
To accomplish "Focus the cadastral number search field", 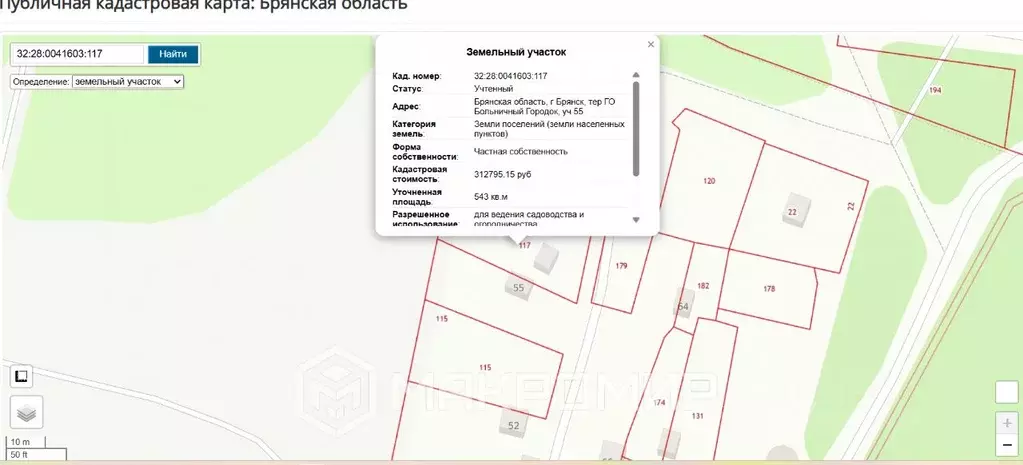I will click(x=78, y=54).
